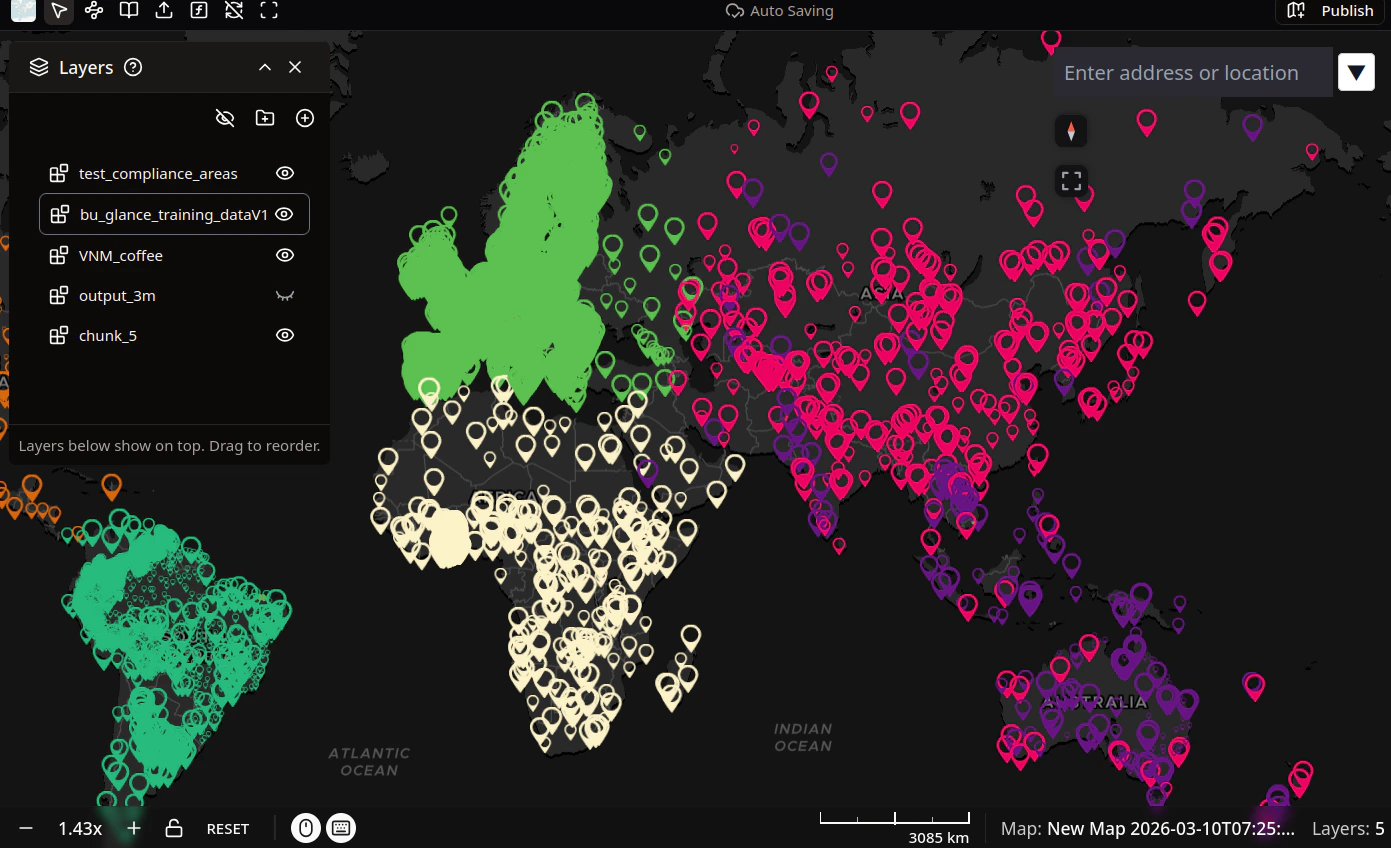Toggle keyboard navigation mode

pyautogui.click(x=341, y=828)
